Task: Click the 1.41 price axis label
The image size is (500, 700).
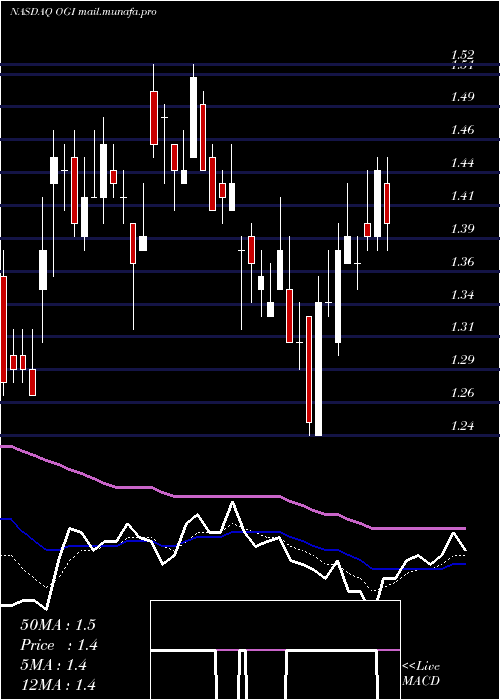Action: [462, 196]
